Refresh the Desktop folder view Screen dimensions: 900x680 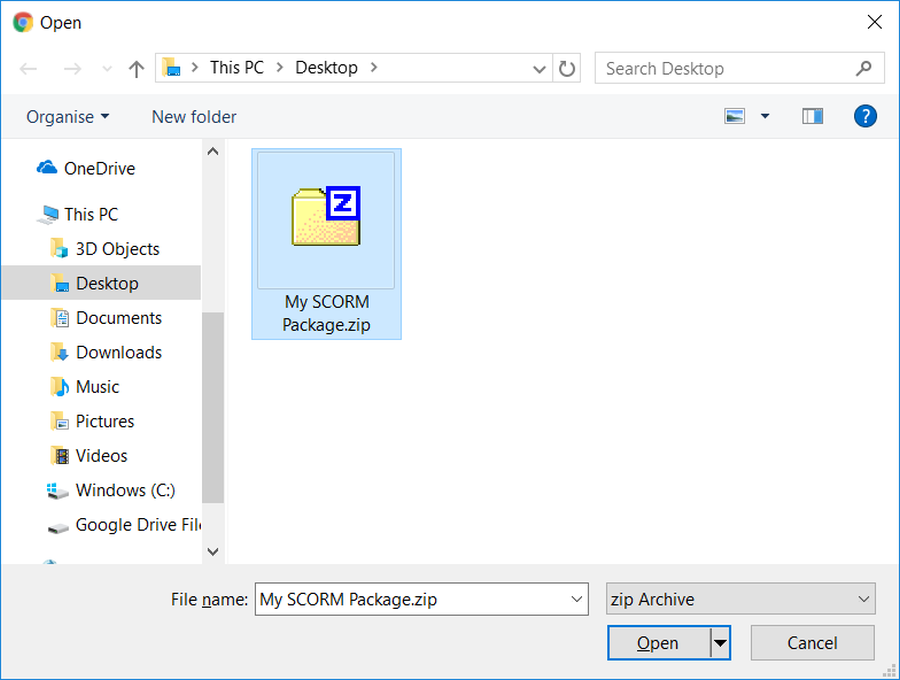pos(567,69)
